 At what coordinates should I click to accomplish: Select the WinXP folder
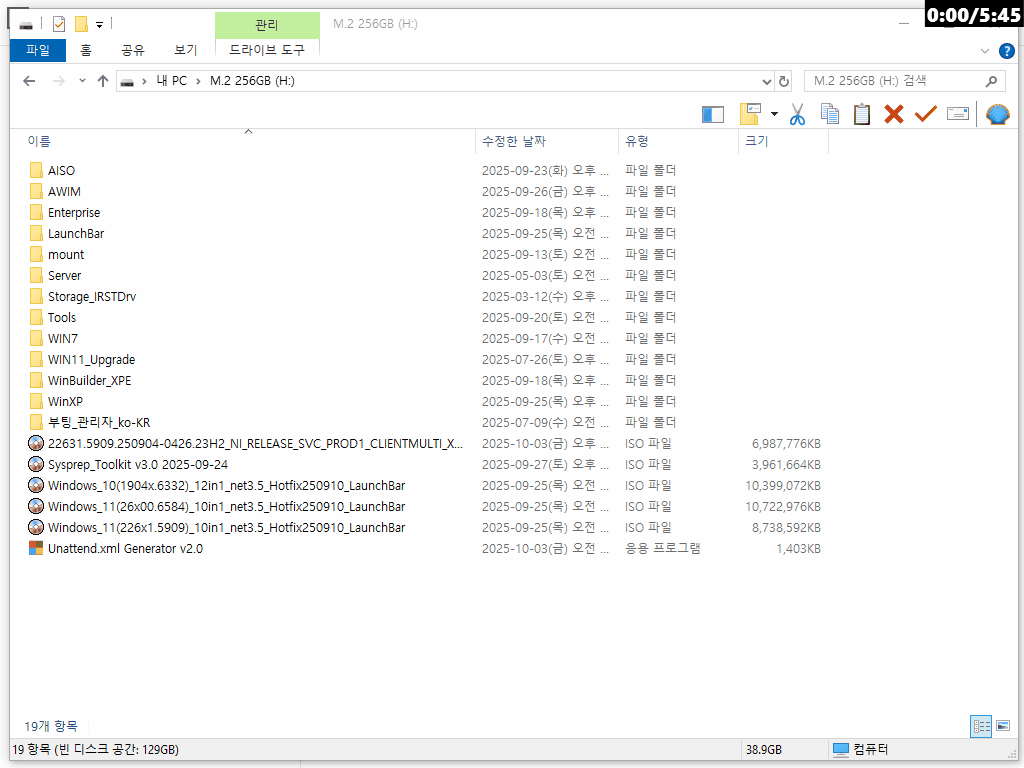[65, 401]
